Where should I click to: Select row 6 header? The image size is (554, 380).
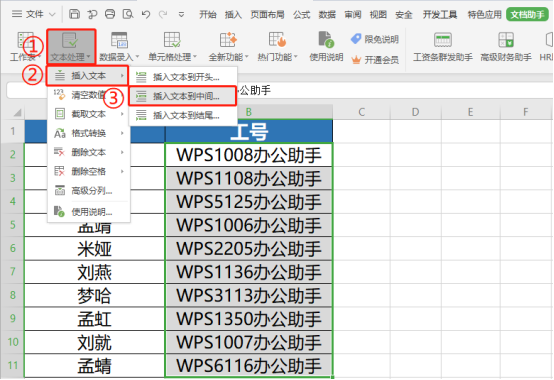coord(12,248)
